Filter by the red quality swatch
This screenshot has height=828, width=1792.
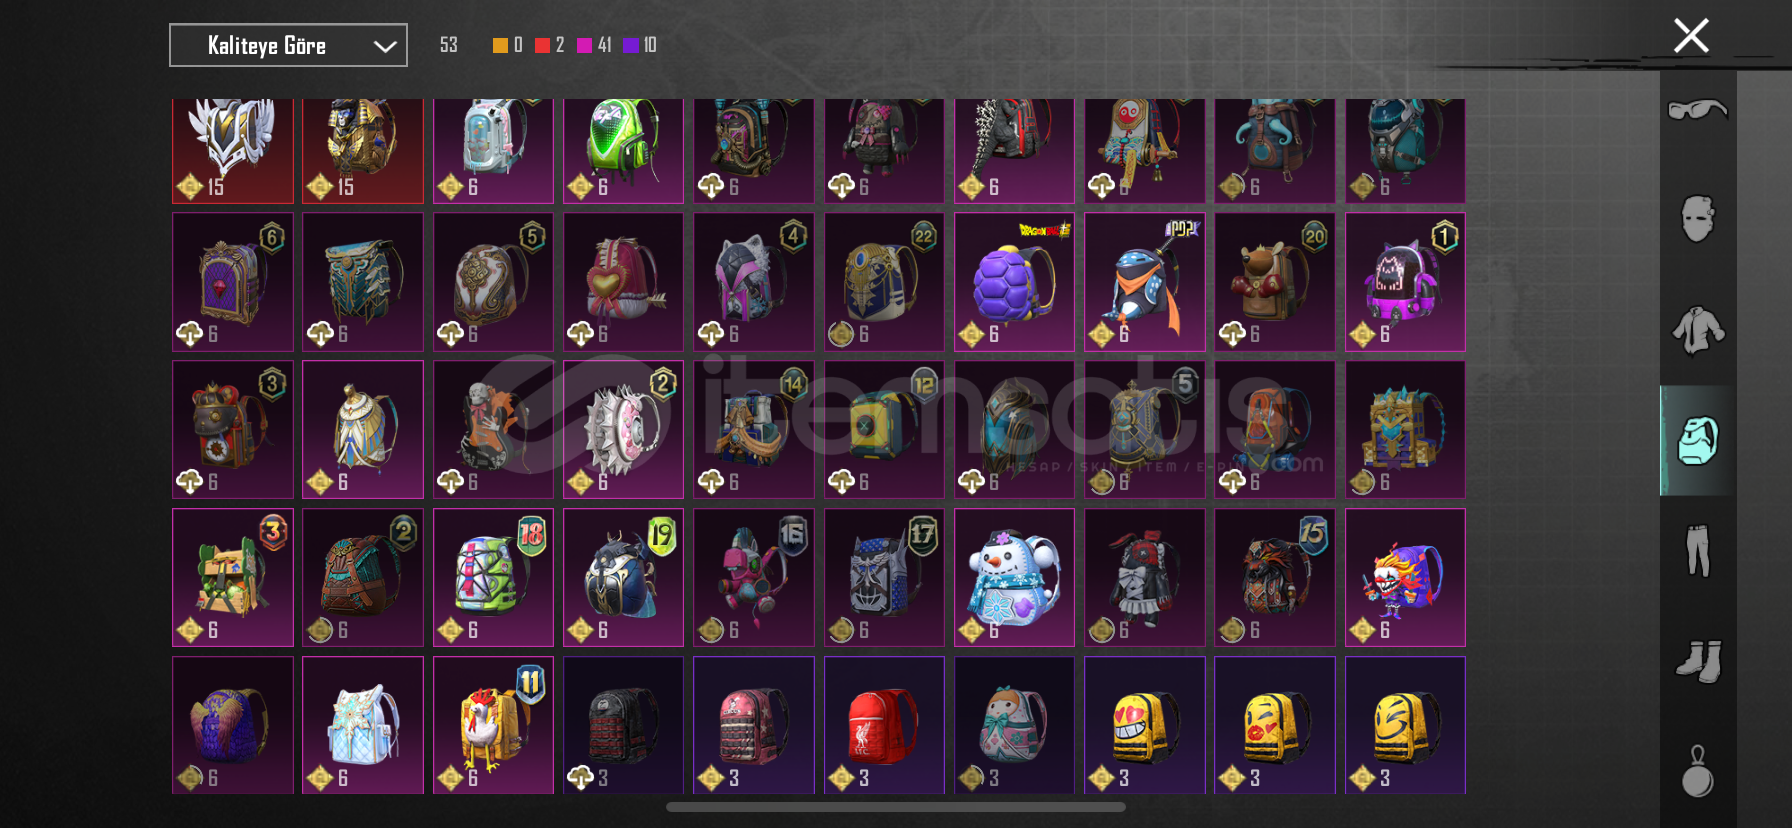pos(542,45)
